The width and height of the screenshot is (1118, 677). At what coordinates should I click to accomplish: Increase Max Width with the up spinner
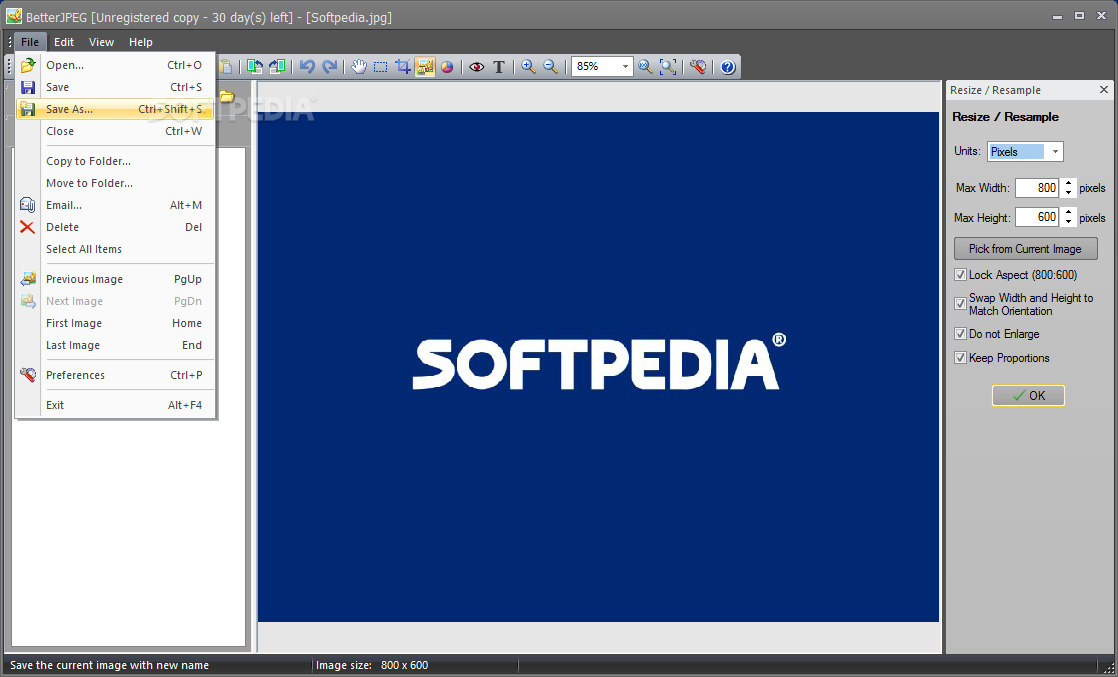(x=1068, y=183)
